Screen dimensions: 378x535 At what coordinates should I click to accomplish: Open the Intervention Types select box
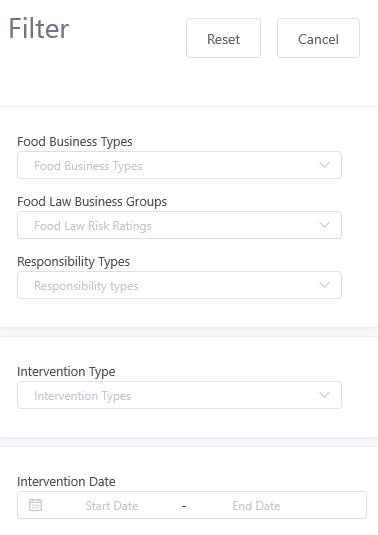[179, 395]
